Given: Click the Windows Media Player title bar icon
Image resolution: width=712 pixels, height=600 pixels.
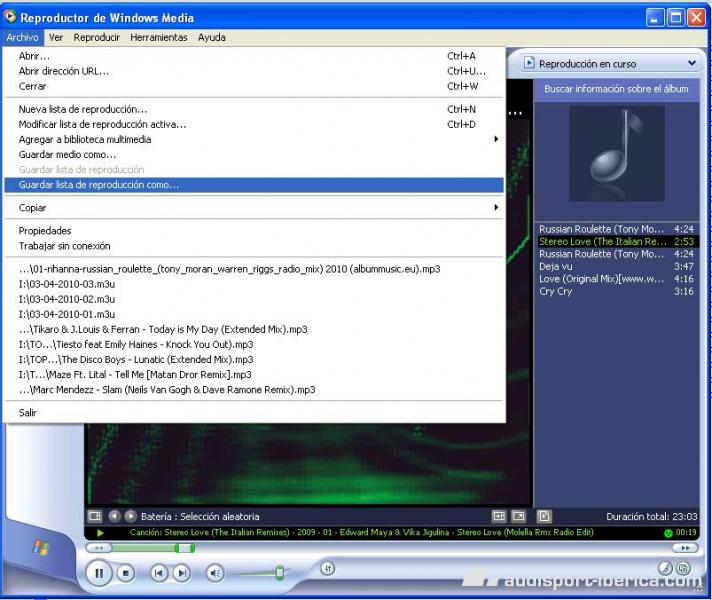Looking at the screenshot, I should coord(10,17).
